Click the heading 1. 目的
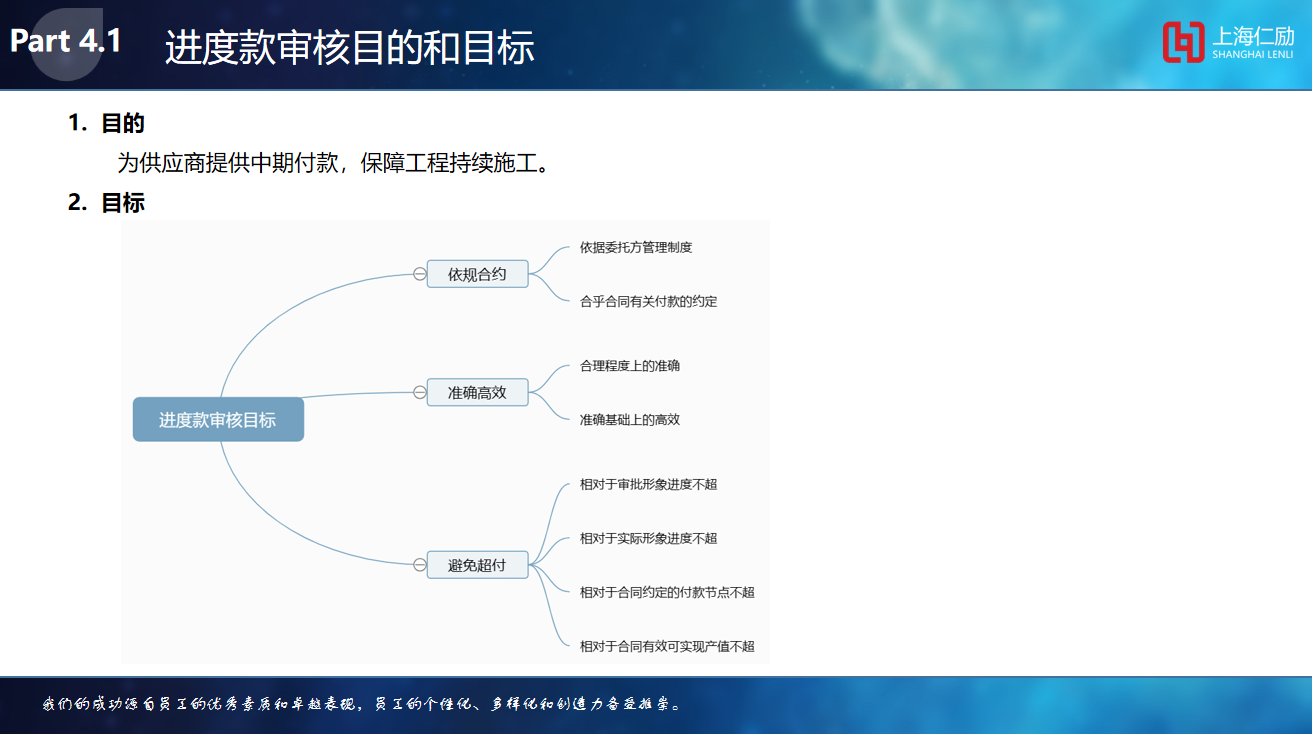 click(x=107, y=123)
